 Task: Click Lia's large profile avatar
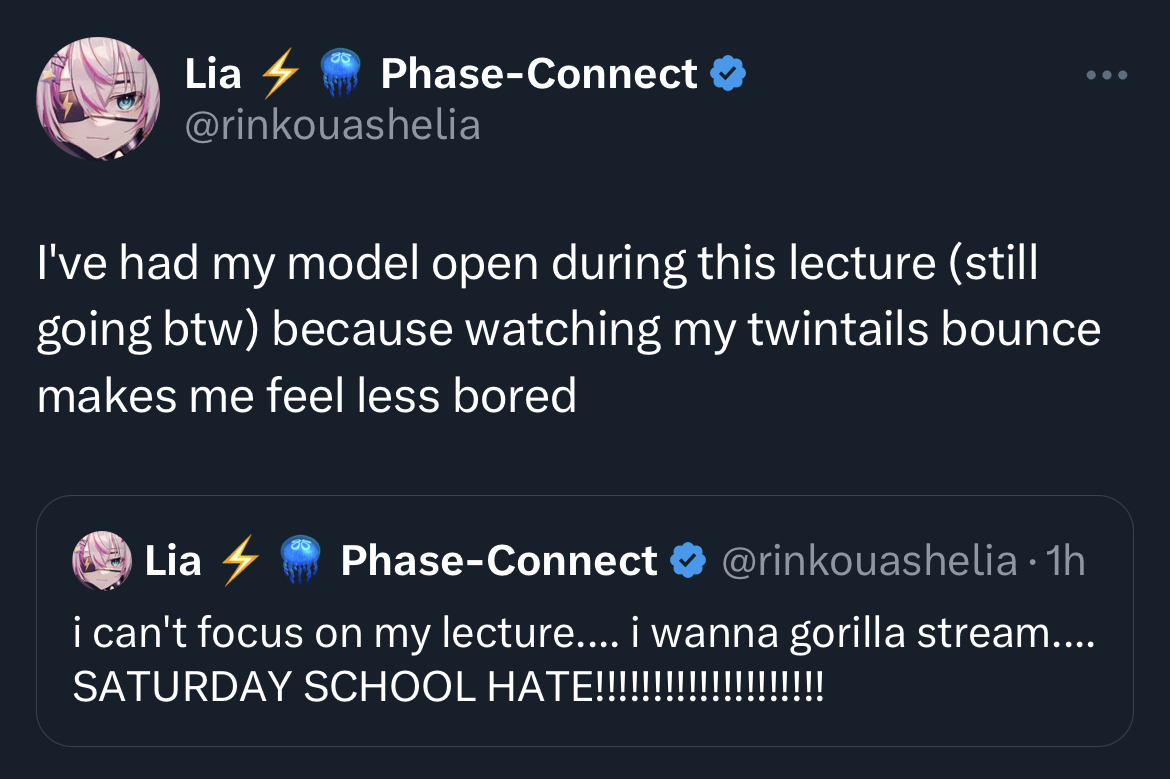click(98, 100)
